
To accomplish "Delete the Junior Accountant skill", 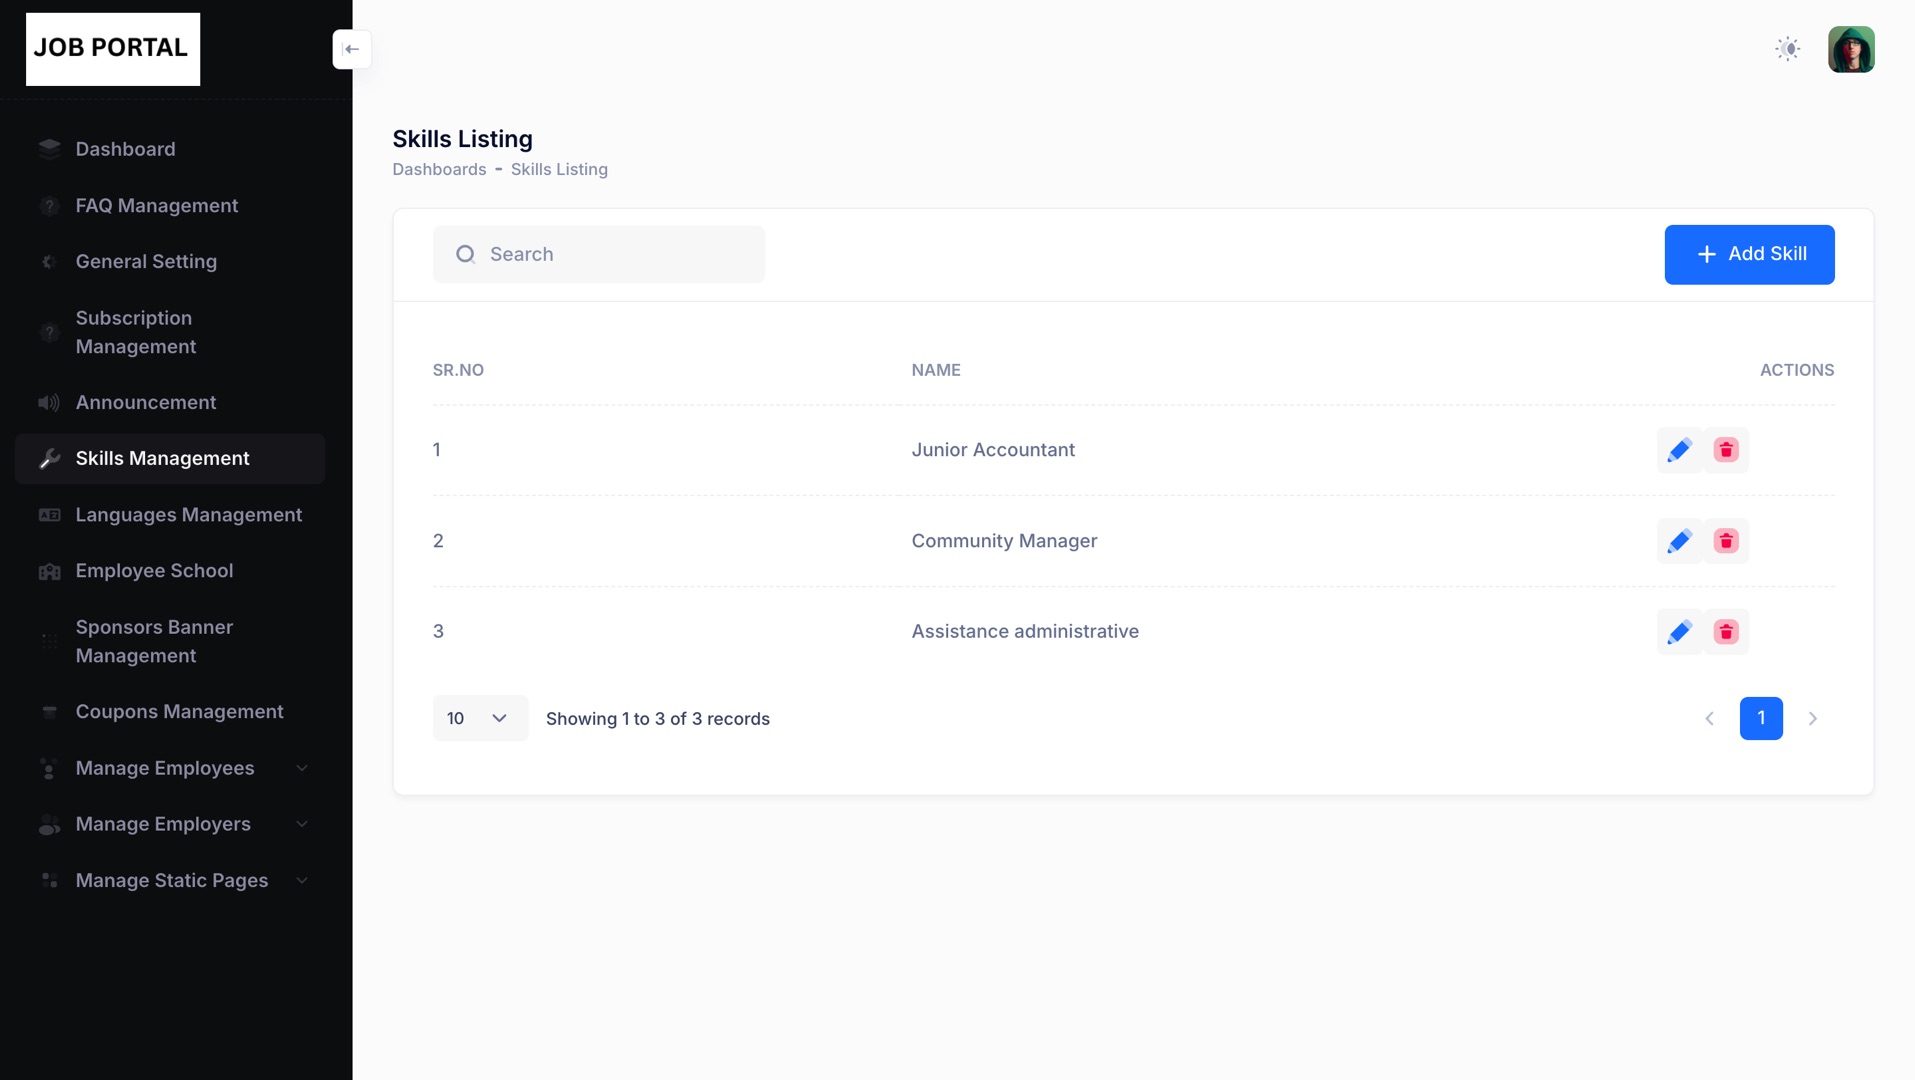I will point(1726,450).
